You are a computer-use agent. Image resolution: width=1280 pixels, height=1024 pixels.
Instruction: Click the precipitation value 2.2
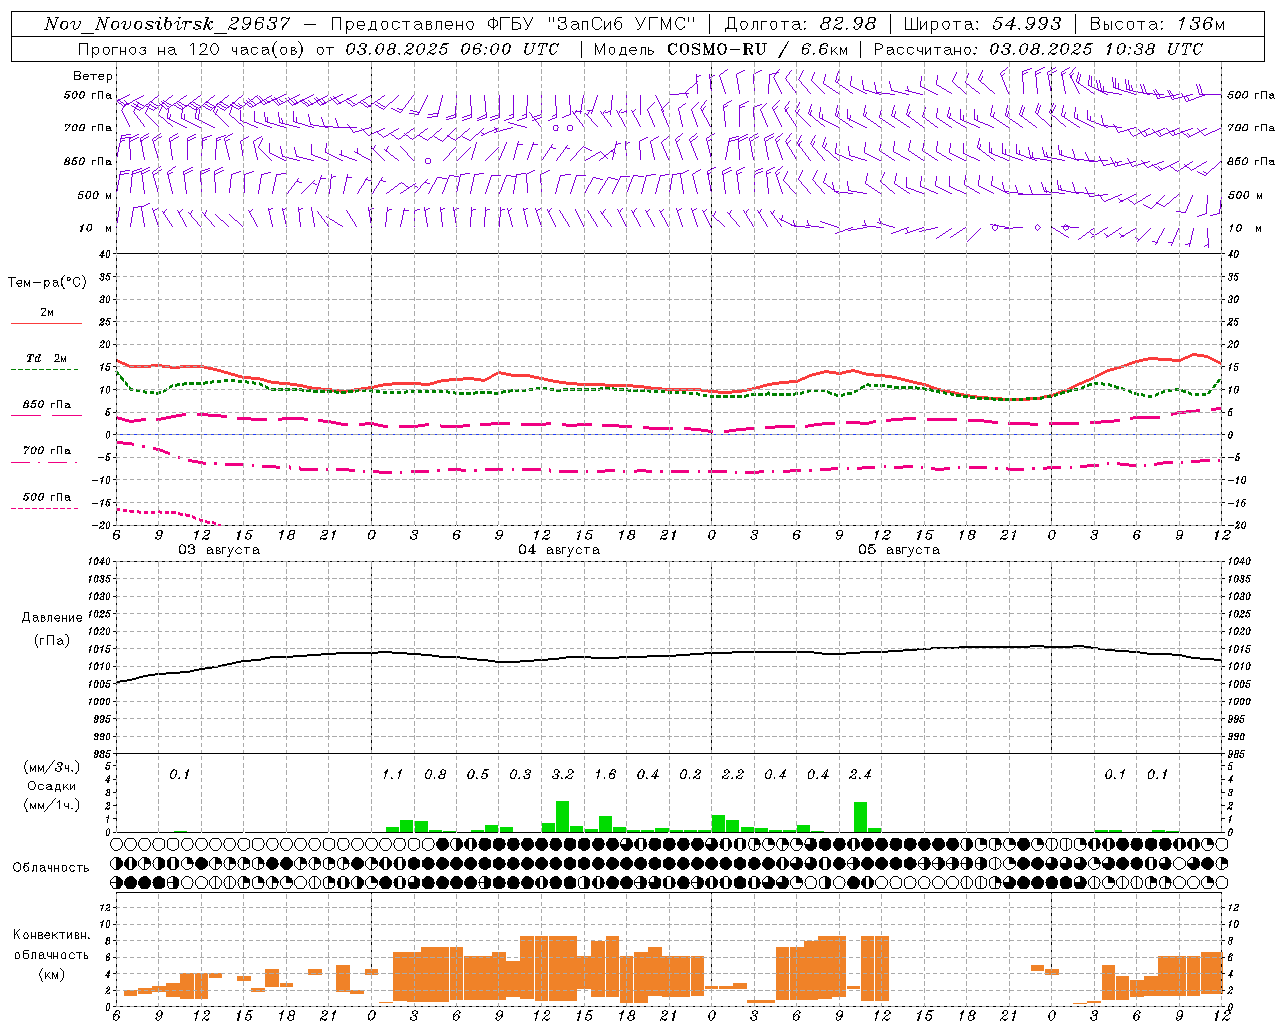(733, 774)
